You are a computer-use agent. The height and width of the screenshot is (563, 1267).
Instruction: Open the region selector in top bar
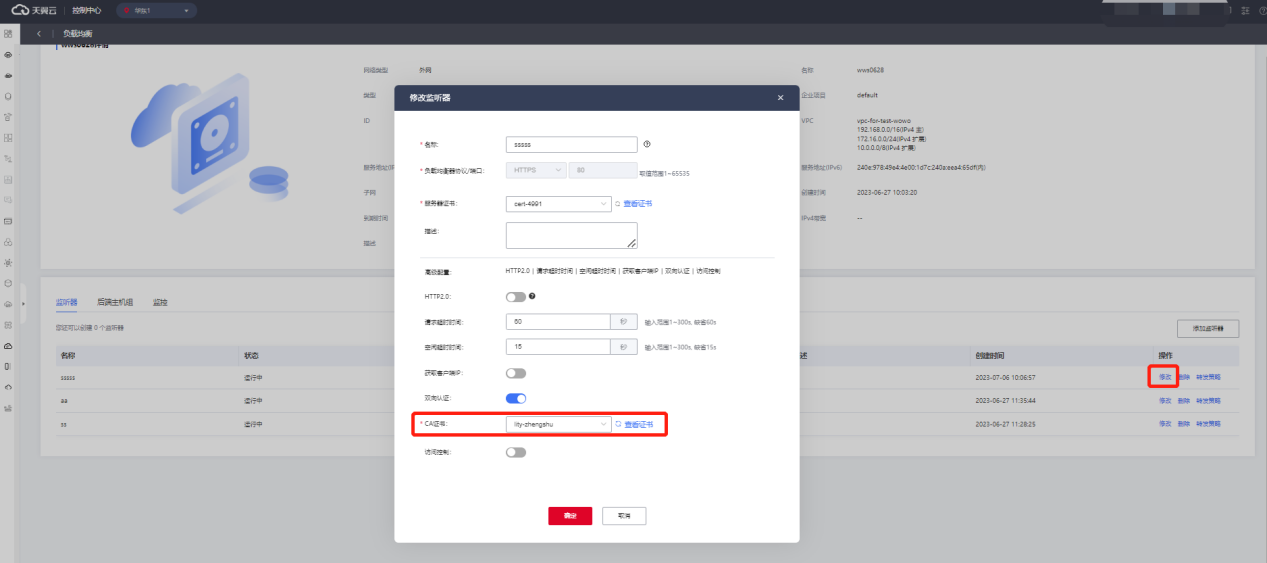tap(156, 10)
